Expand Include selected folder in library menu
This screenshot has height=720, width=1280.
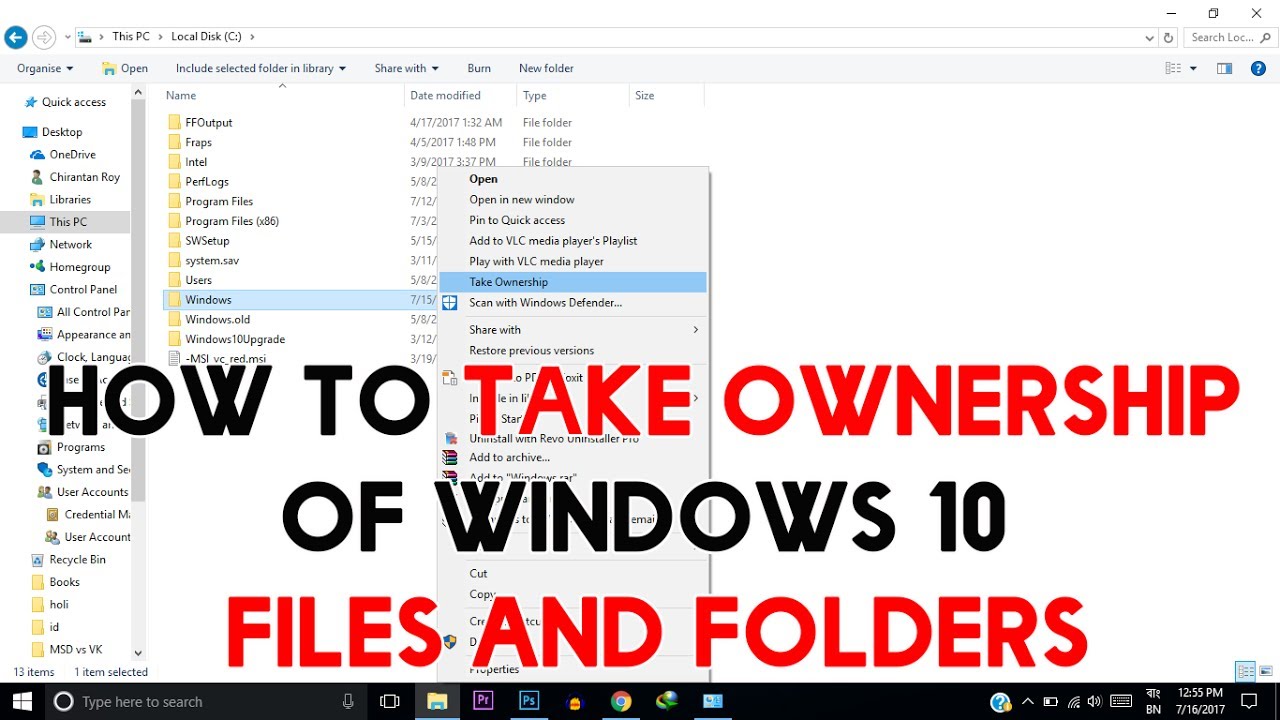click(x=261, y=68)
